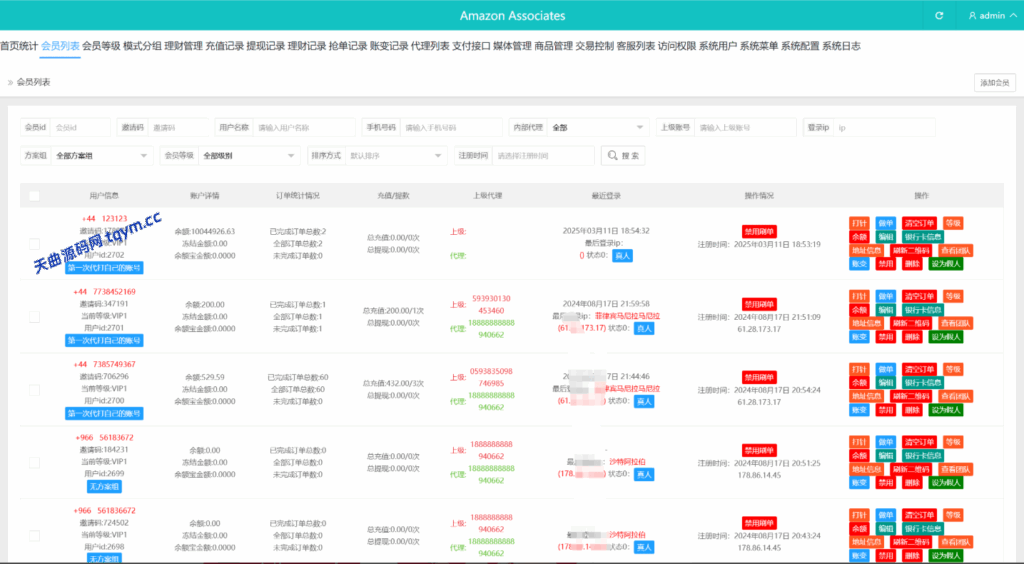This screenshot has width=1024, height=564.
Task: Open the 排序方式 dropdown
Action: pyautogui.click(x=396, y=155)
